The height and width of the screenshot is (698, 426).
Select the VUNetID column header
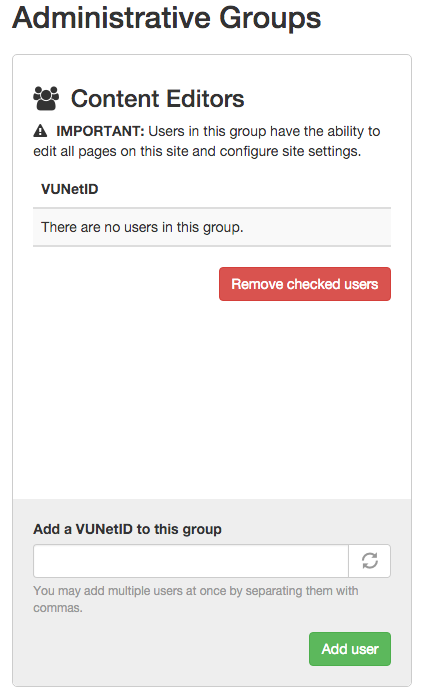coord(69,189)
